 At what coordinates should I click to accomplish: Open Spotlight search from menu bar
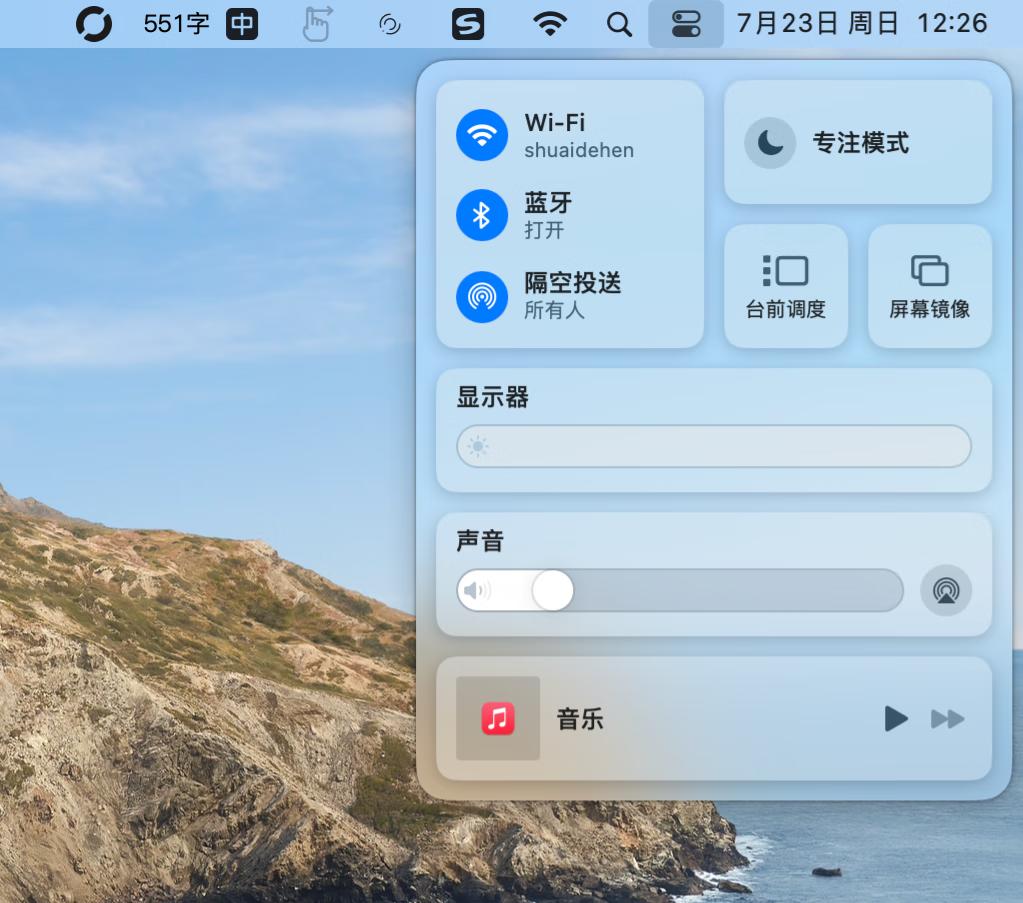point(618,24)
